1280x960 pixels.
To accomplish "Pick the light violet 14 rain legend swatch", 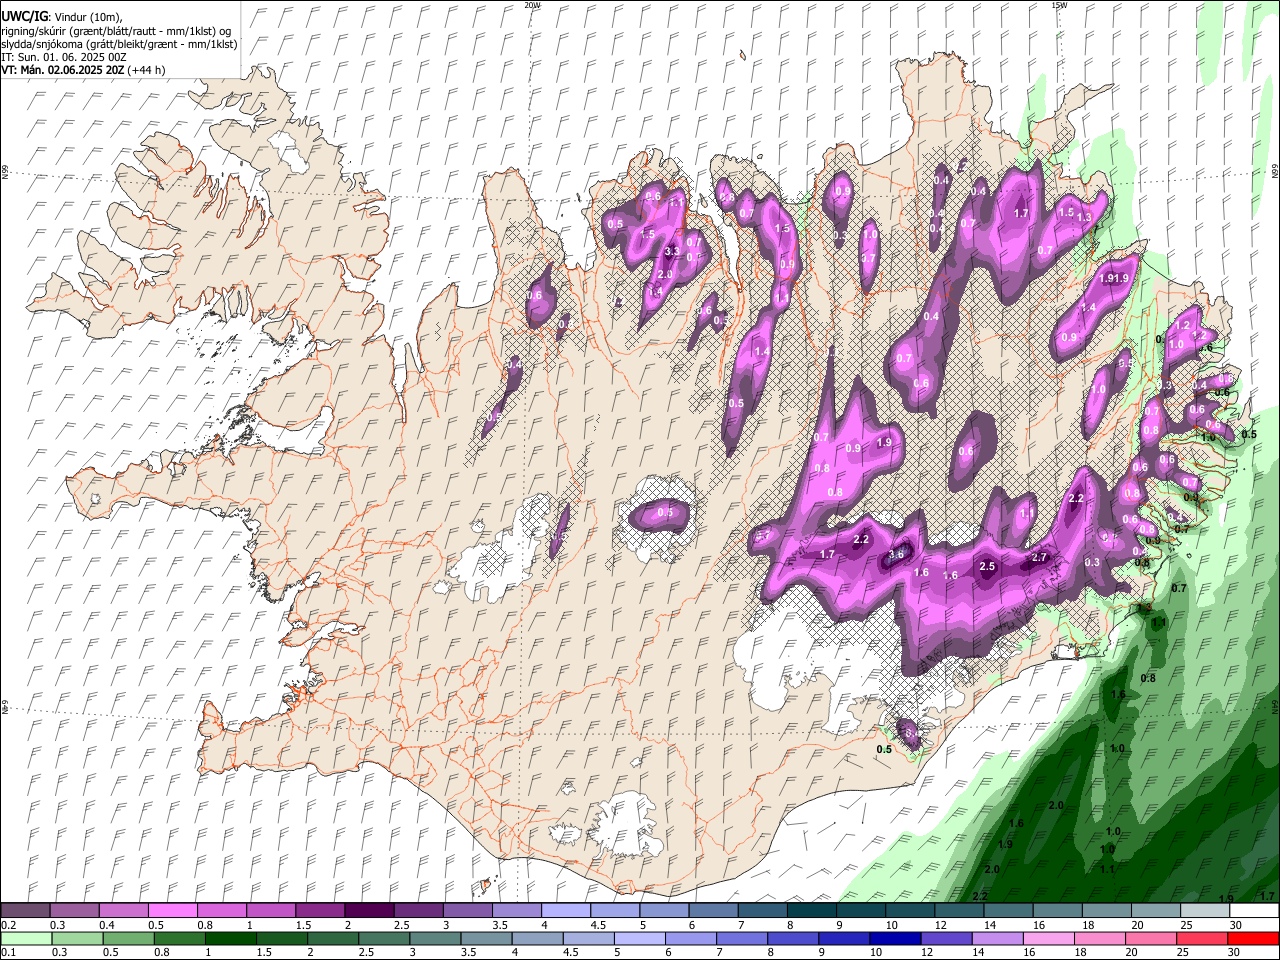I will click(x=998, y=938).
